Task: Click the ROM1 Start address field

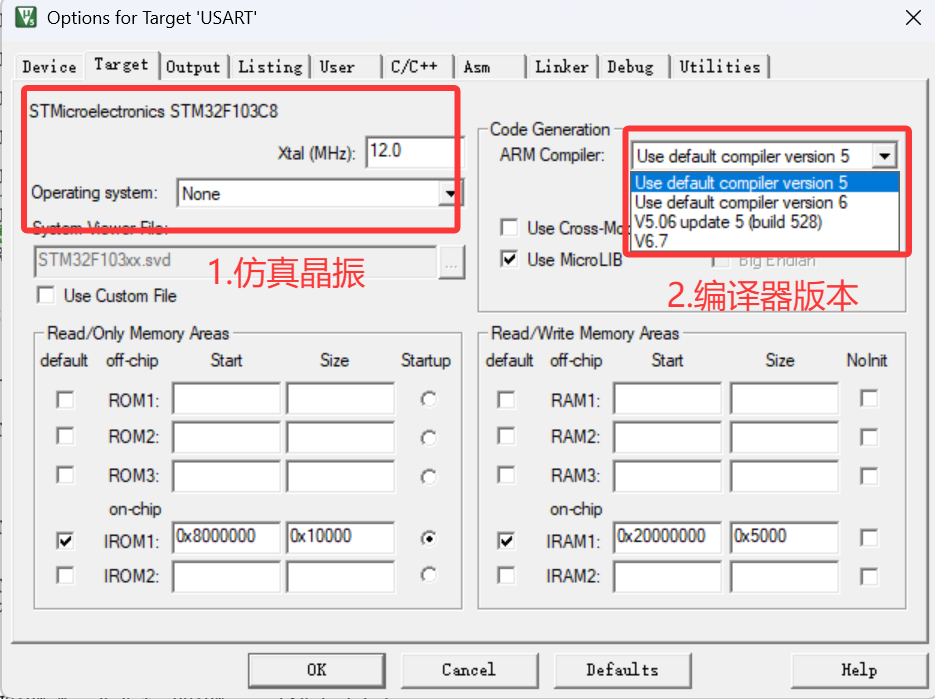Action: pyautogui.click(x=226, y=398)
